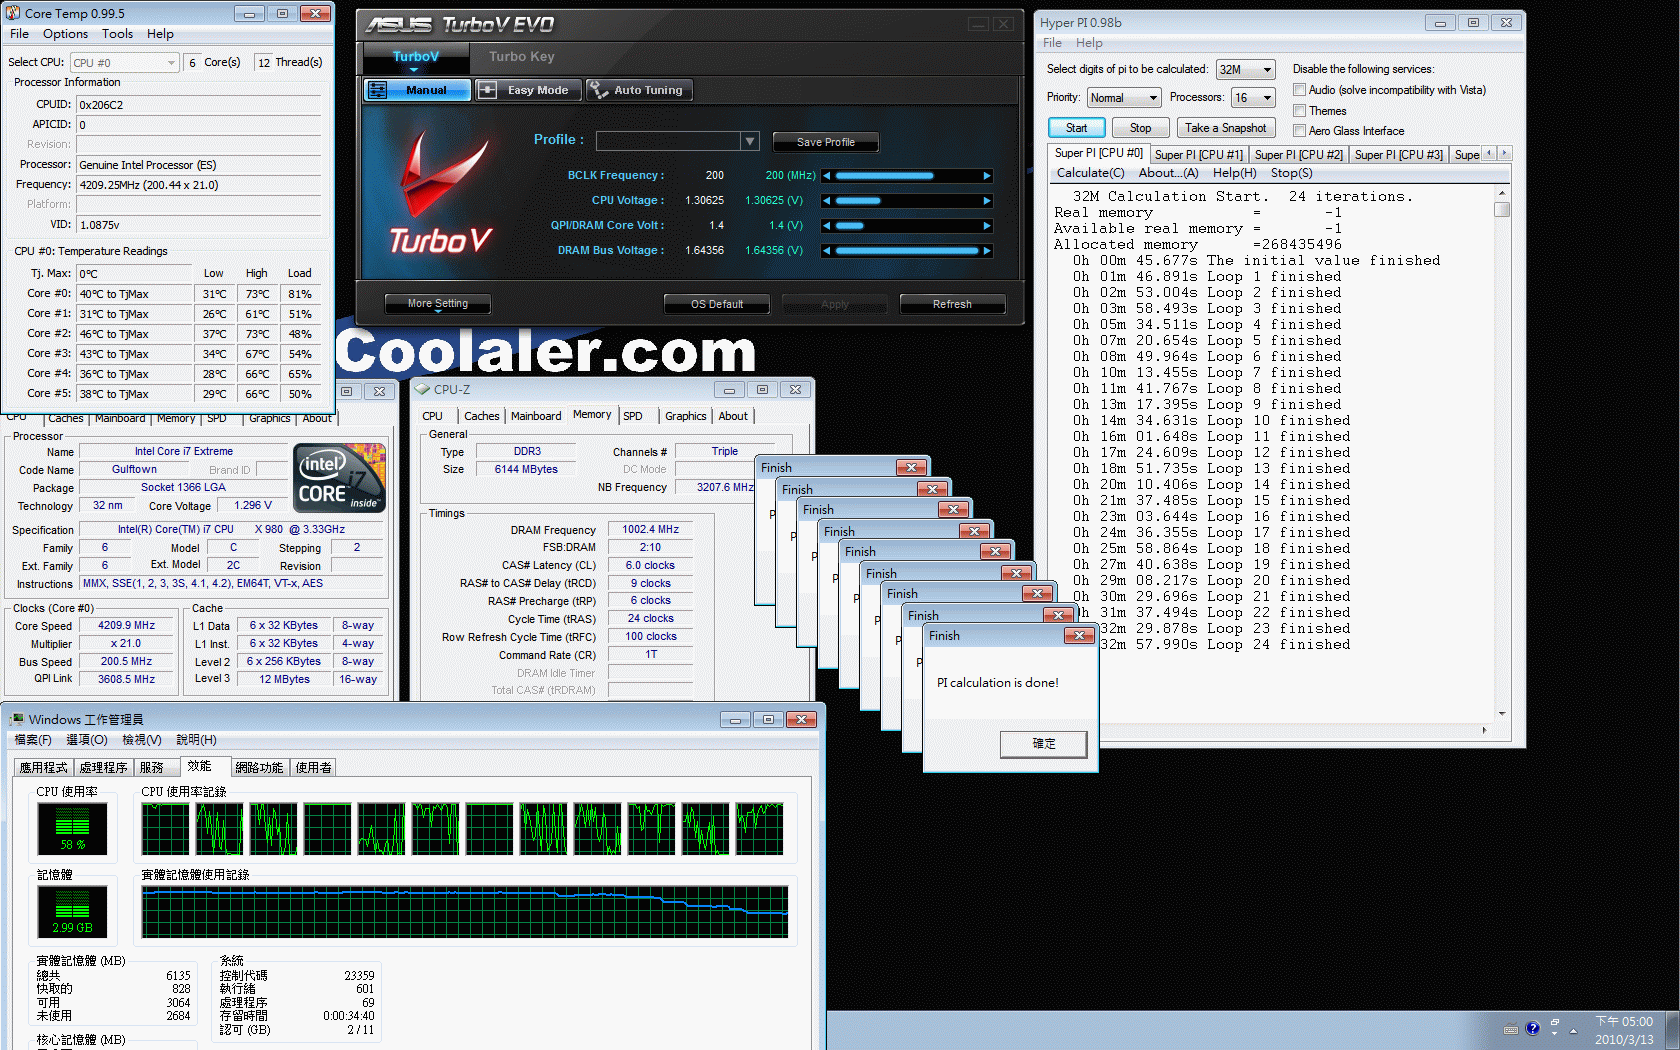Click the DRAM Frequency value 1002.4 MHz
This screenshot has height=1050, width=1680.
[x=650, y=530]
